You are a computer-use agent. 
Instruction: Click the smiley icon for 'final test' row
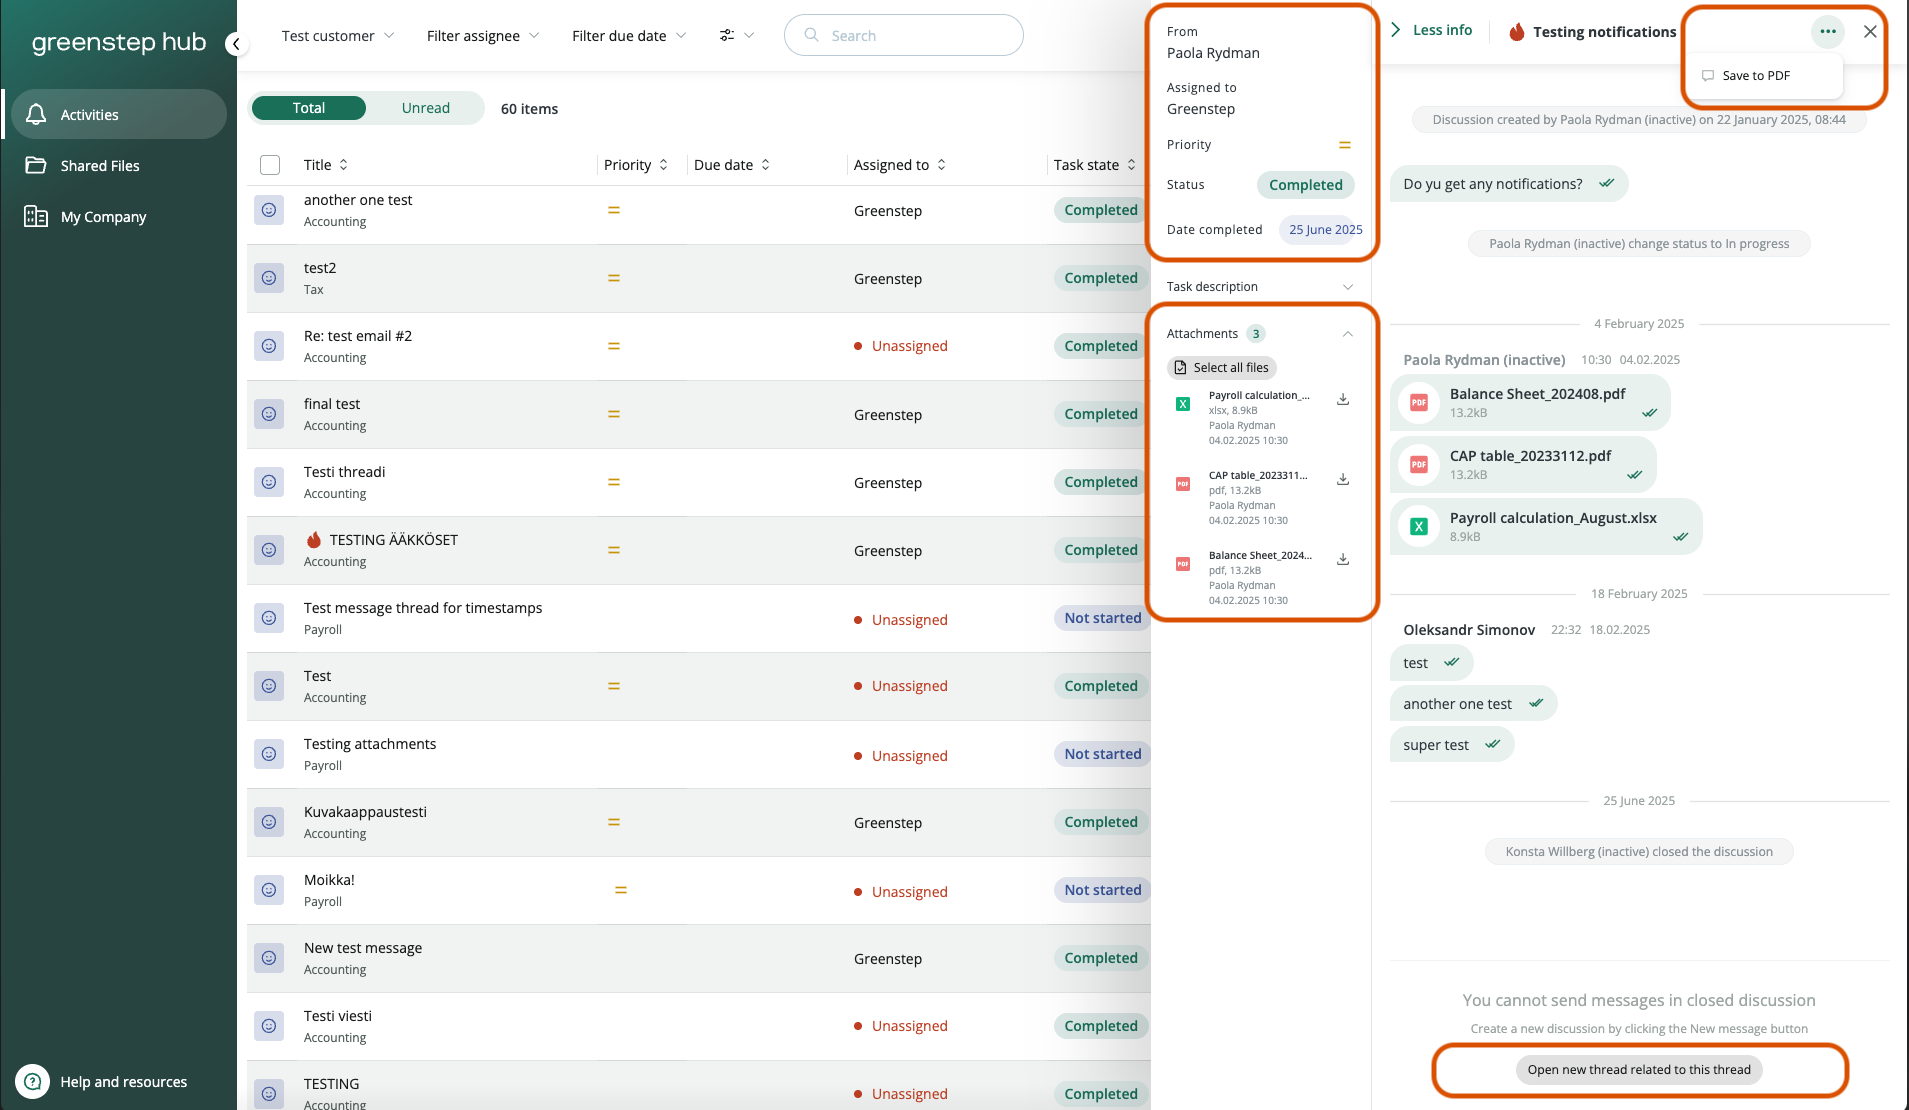pos(269,414)
